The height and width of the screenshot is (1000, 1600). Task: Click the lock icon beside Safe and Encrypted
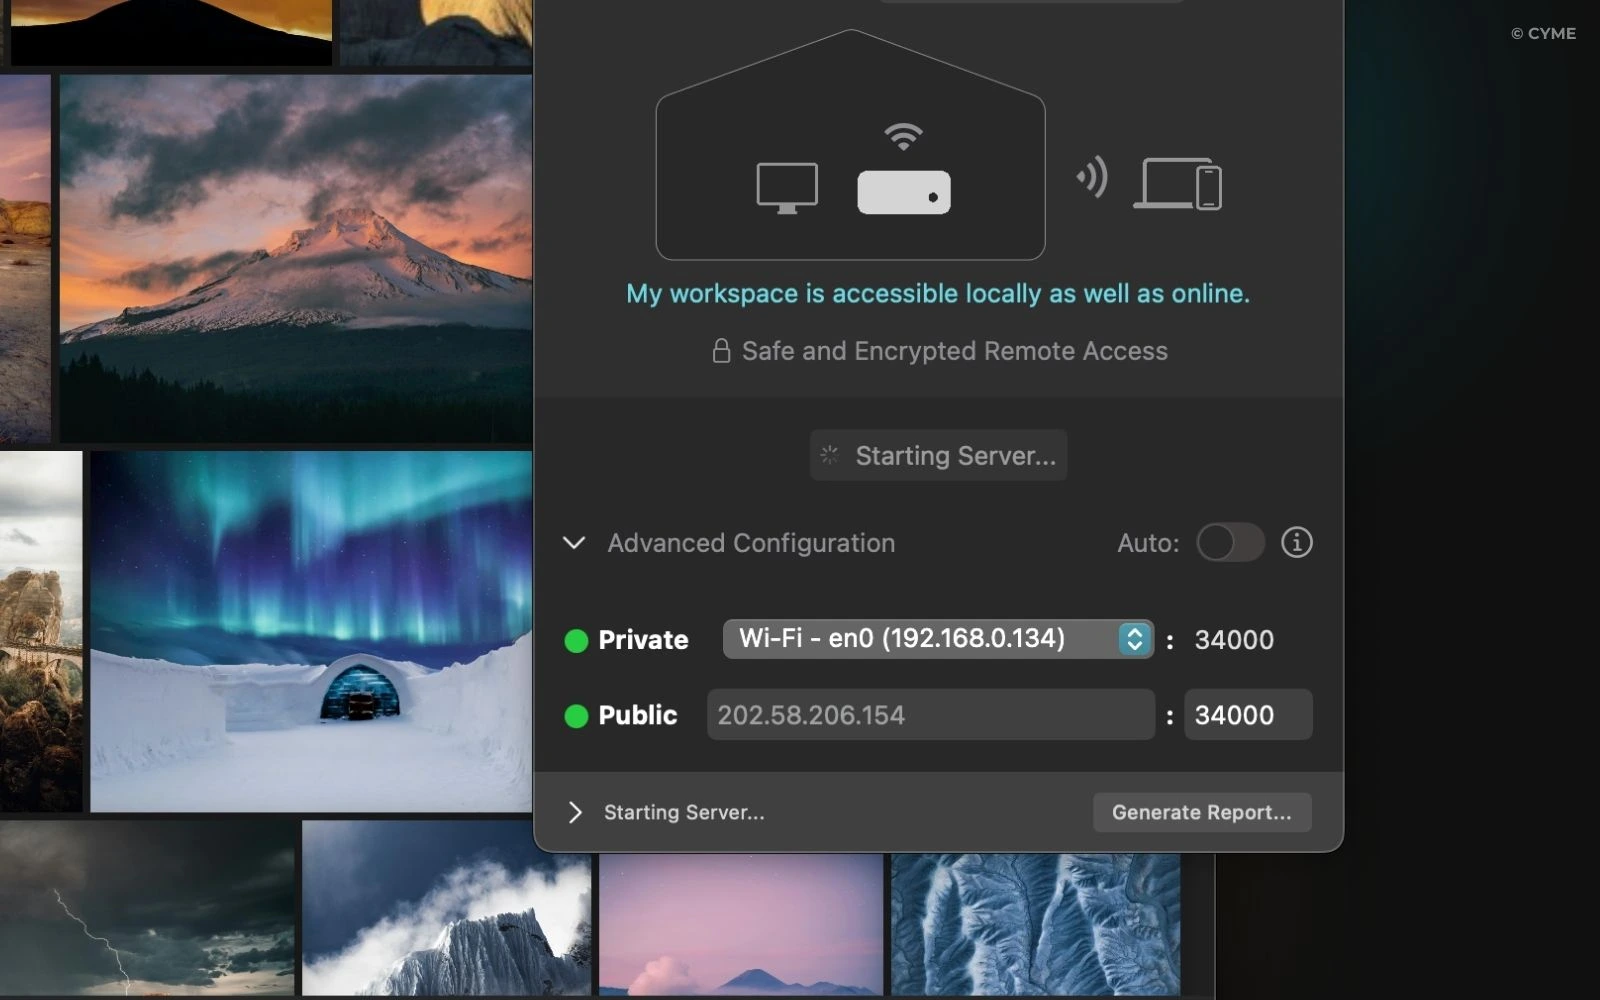point(720,351)
